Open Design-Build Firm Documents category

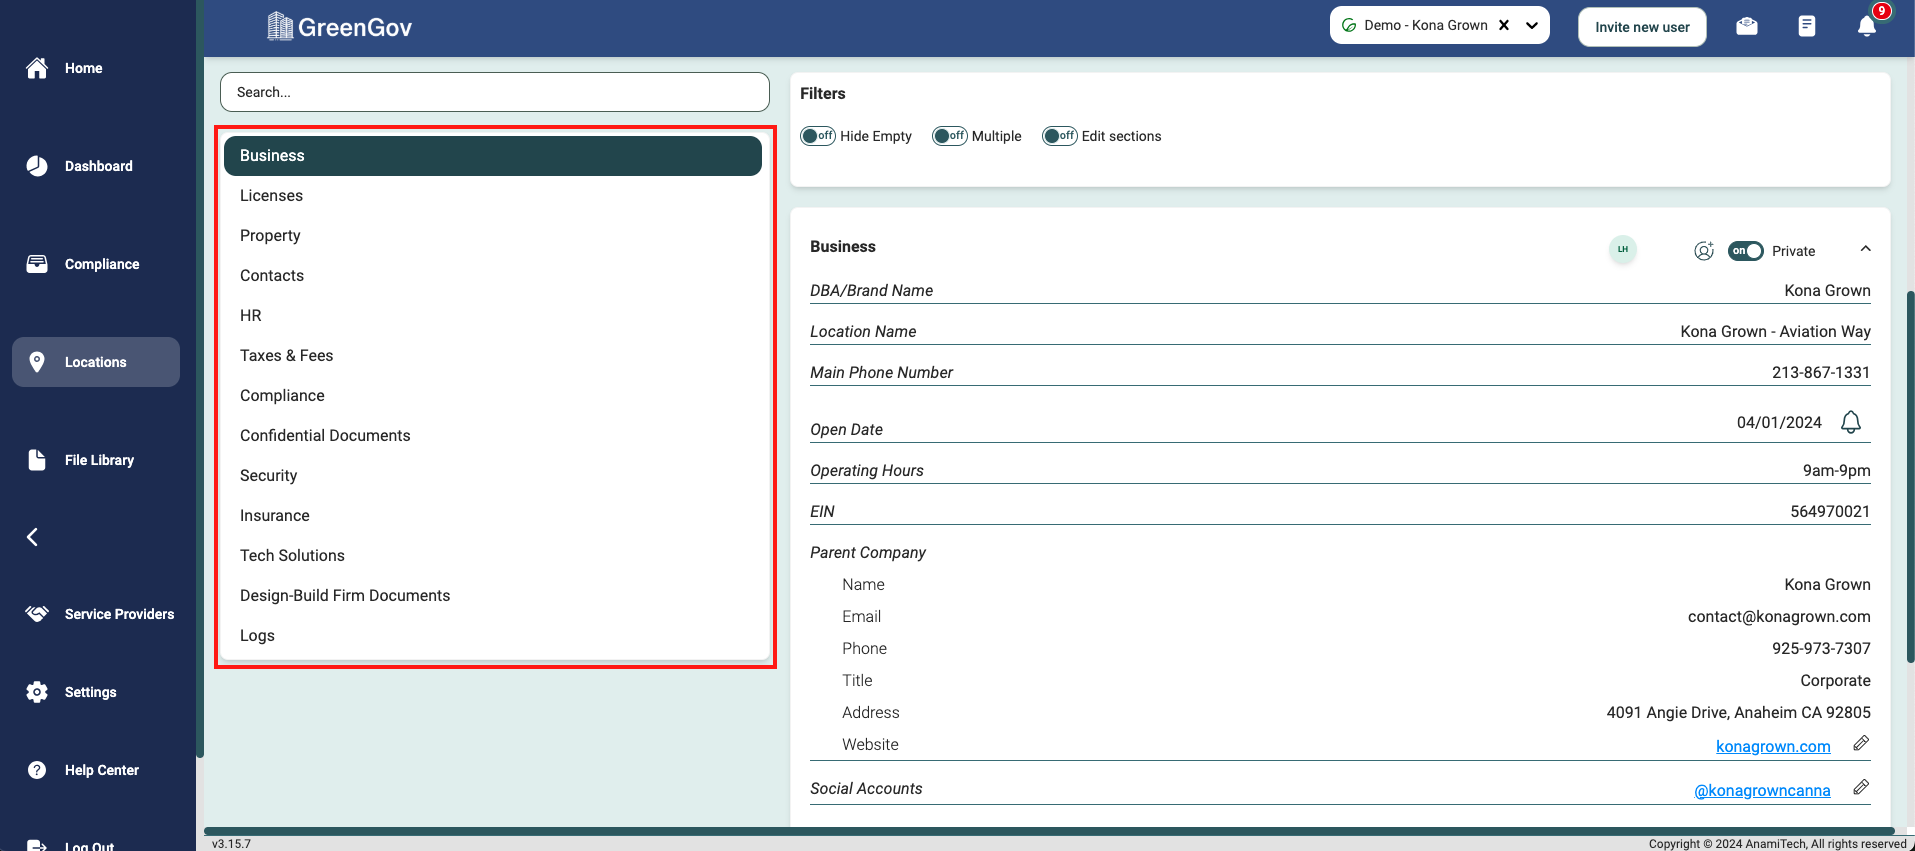coord(493,596)
